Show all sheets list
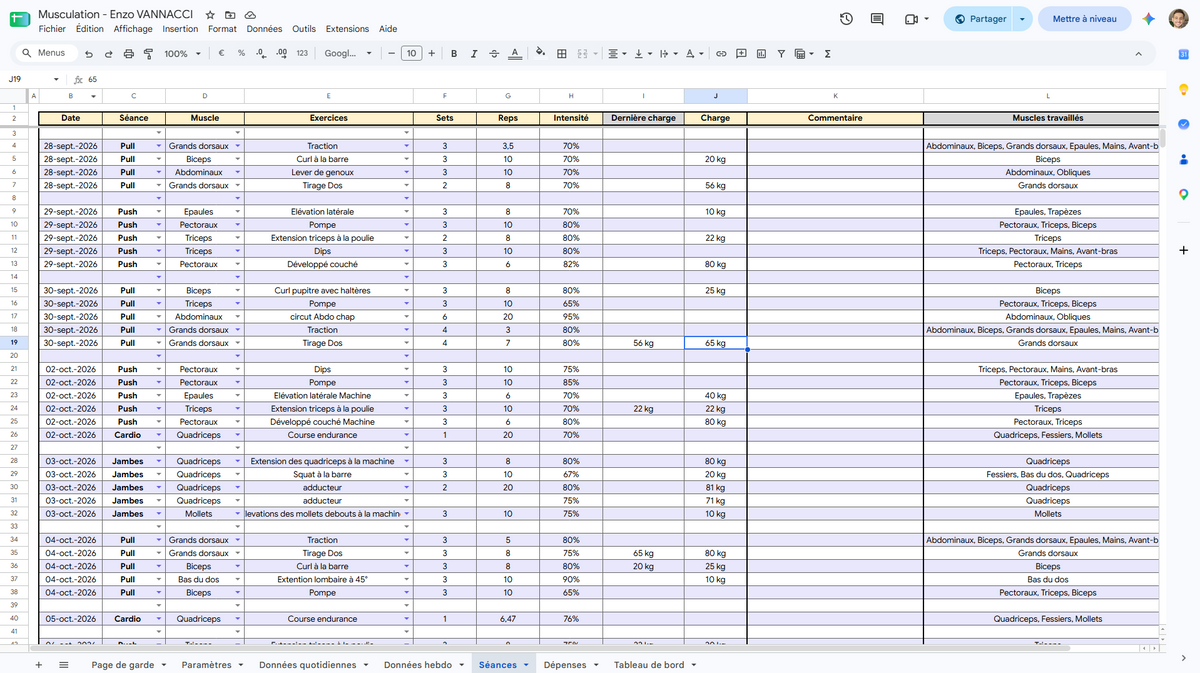The height and width of the screenshot is (673, 1200). [x=63, y=664]
